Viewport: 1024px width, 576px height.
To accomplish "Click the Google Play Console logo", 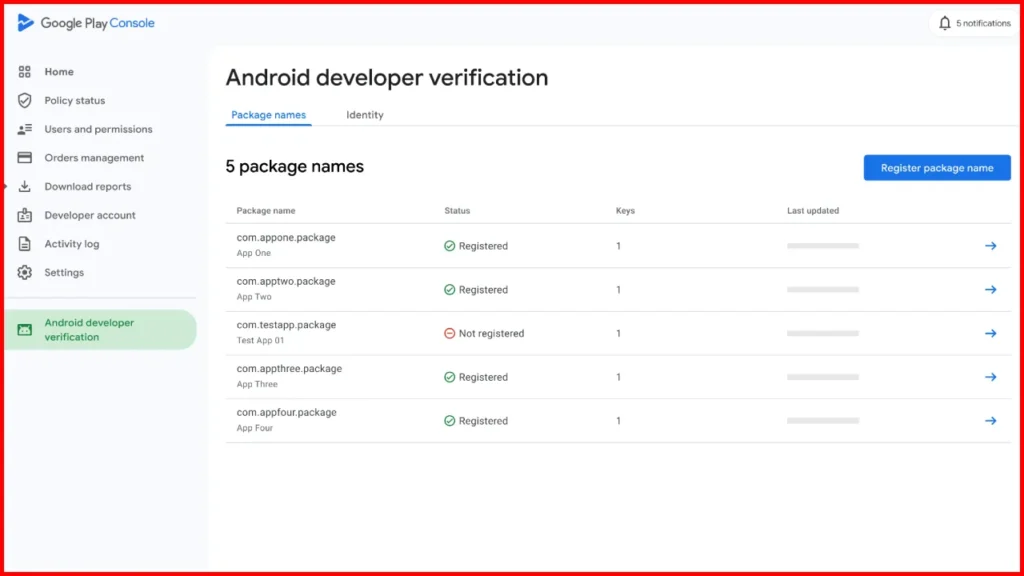I will click(x=86, y=23).
